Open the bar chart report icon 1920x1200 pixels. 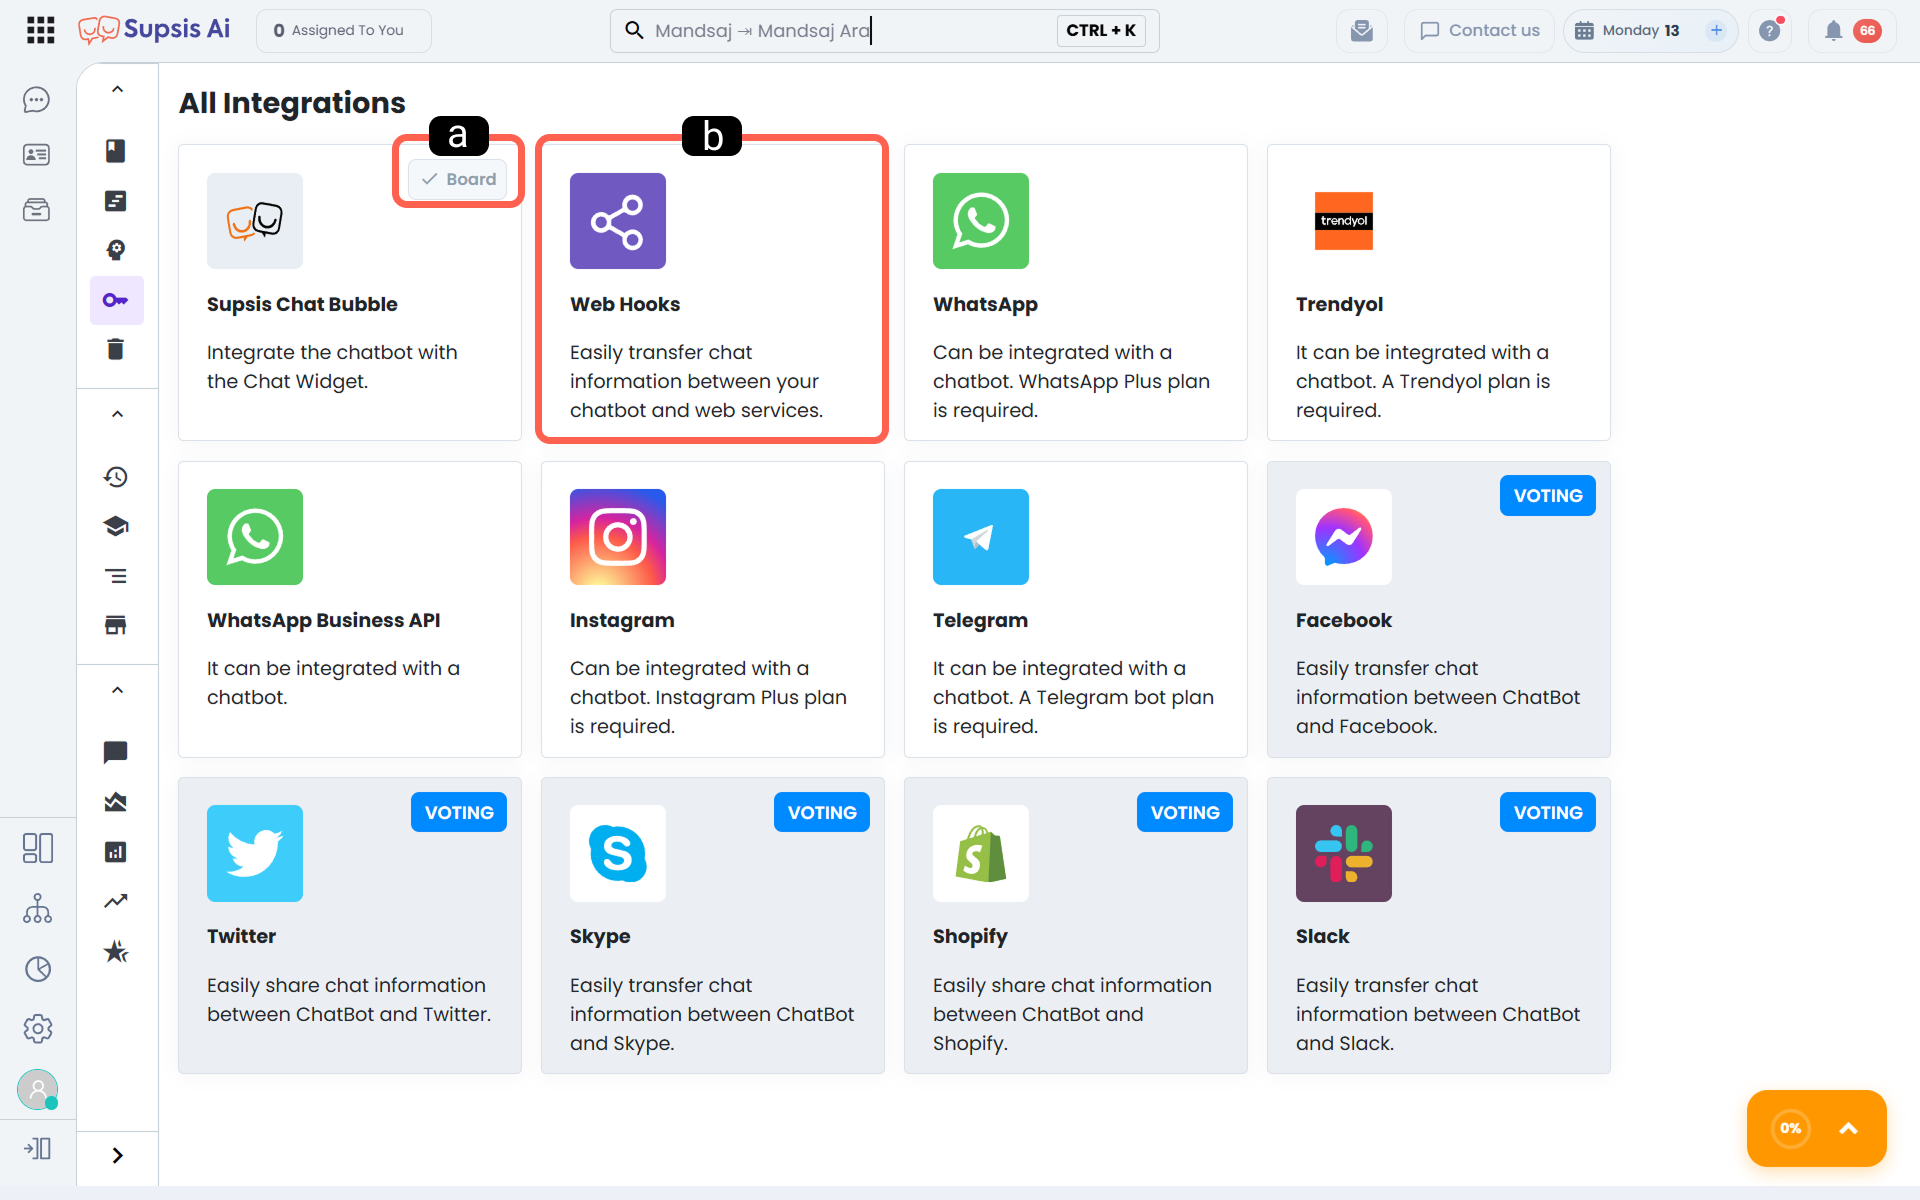click(116, 852)
